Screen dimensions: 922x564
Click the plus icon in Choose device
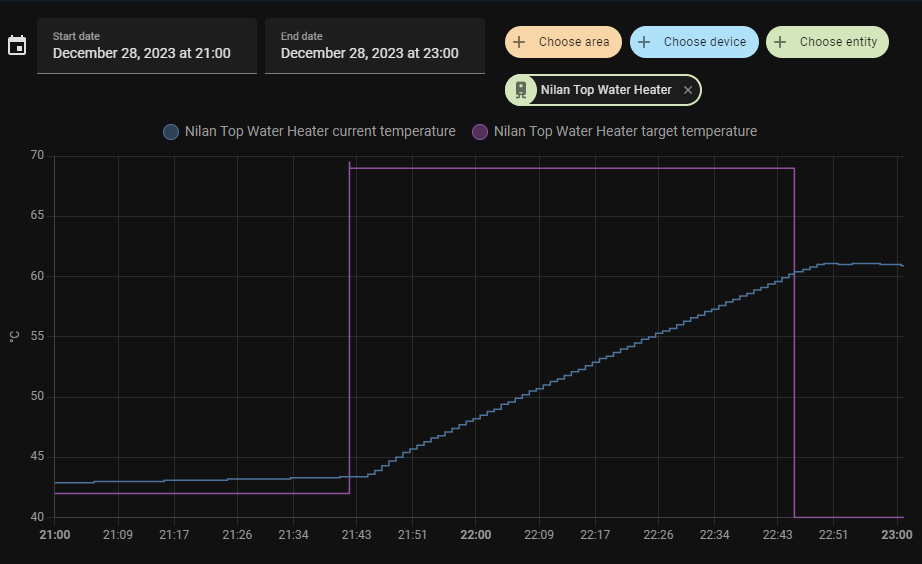point(644,42)
